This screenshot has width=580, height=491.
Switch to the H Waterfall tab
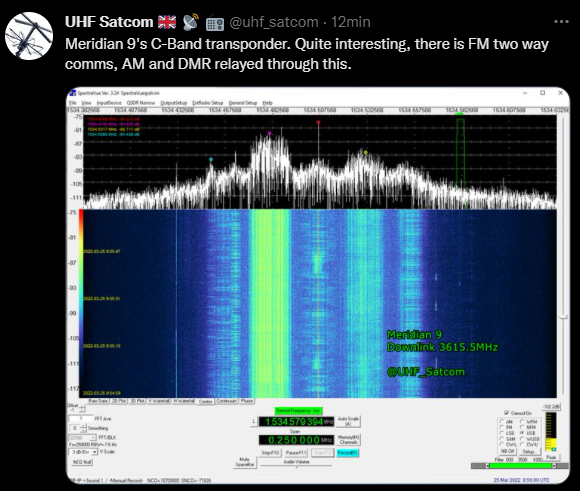point(184,401)
